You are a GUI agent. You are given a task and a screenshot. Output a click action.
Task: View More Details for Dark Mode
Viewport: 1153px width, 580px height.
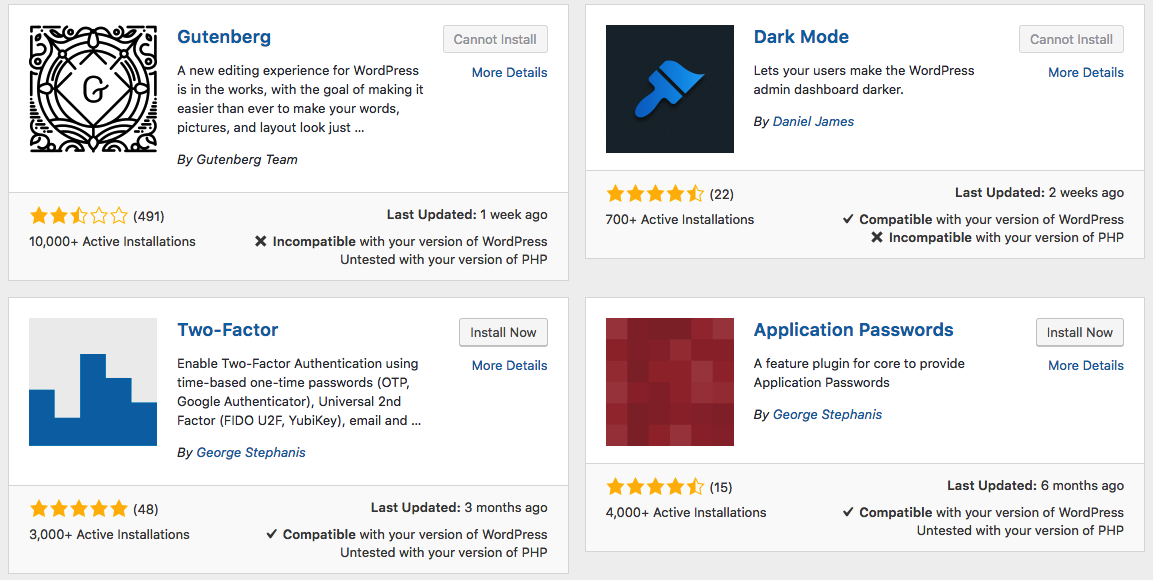(x=1085, y=72)
